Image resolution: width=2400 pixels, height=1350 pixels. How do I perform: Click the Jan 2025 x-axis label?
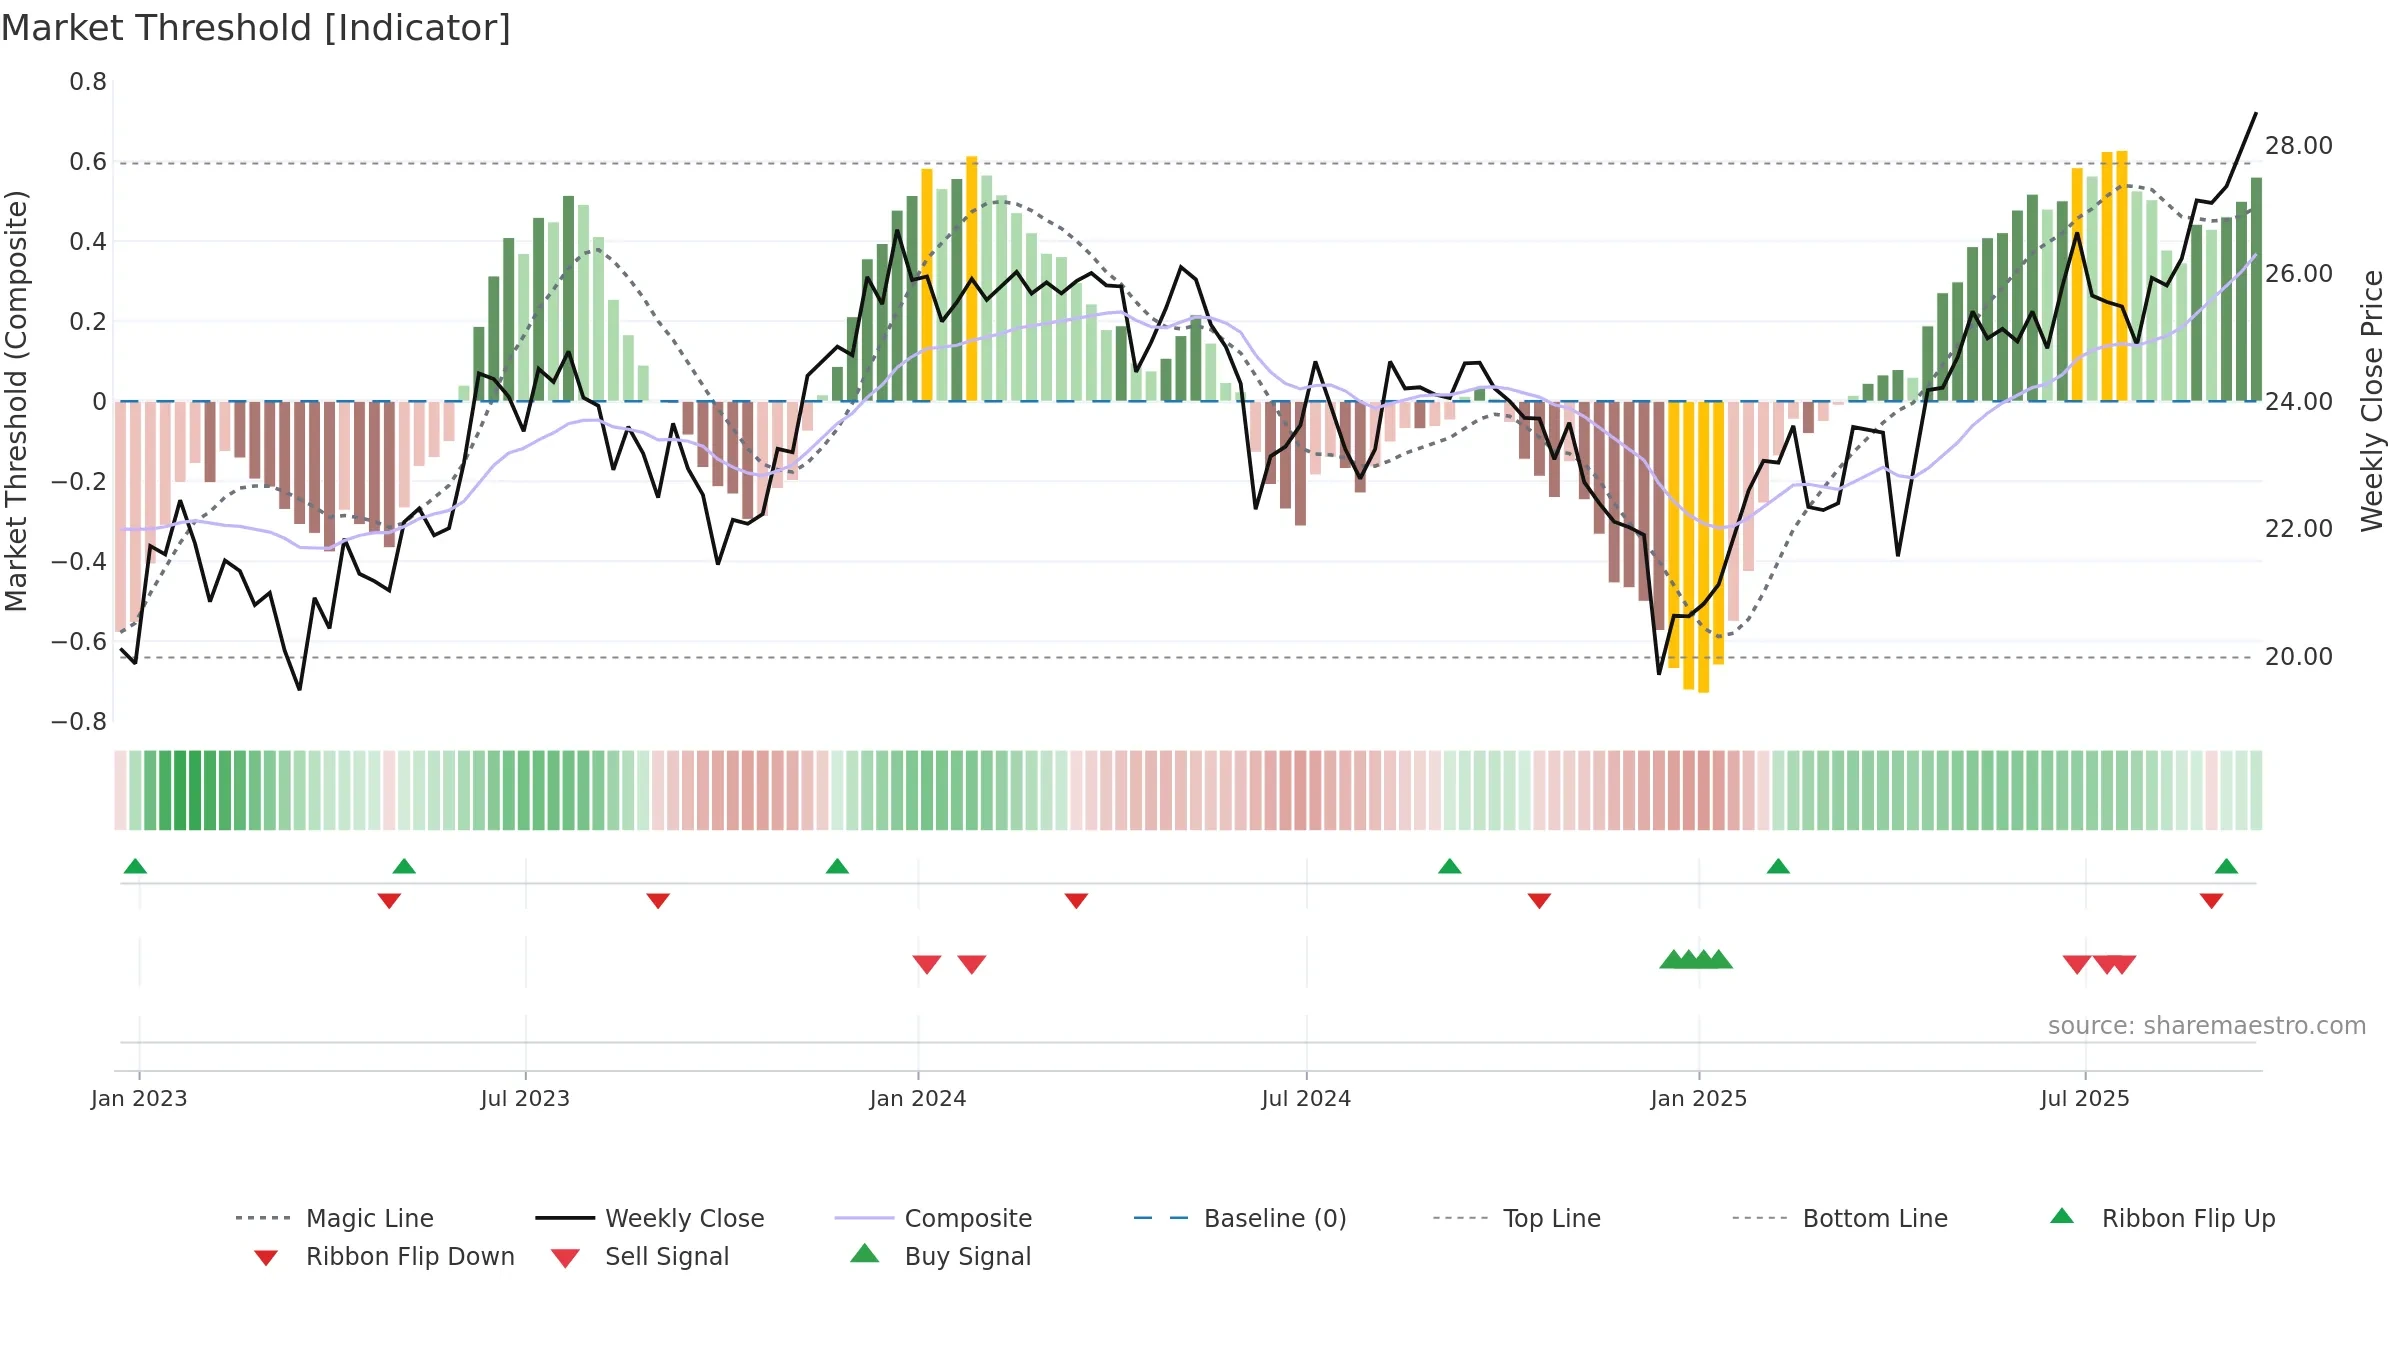click(1699, 1099)
